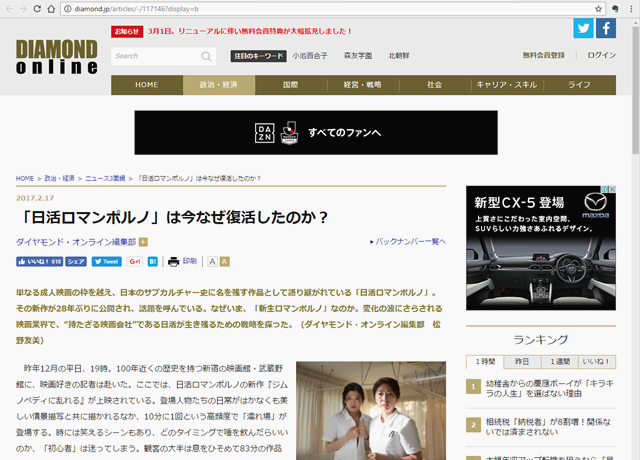
Task: Click the Facebook icon in the header
Action: coord(608,28)
